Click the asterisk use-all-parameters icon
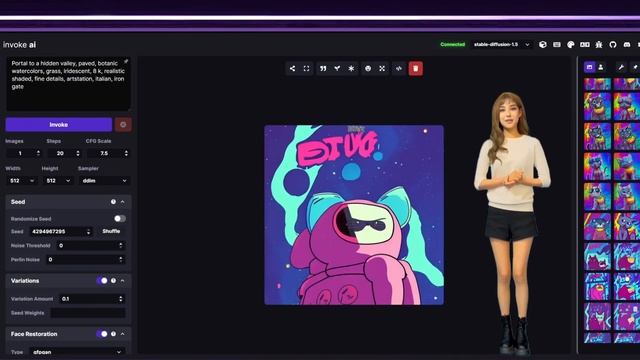 click(351, 69)
